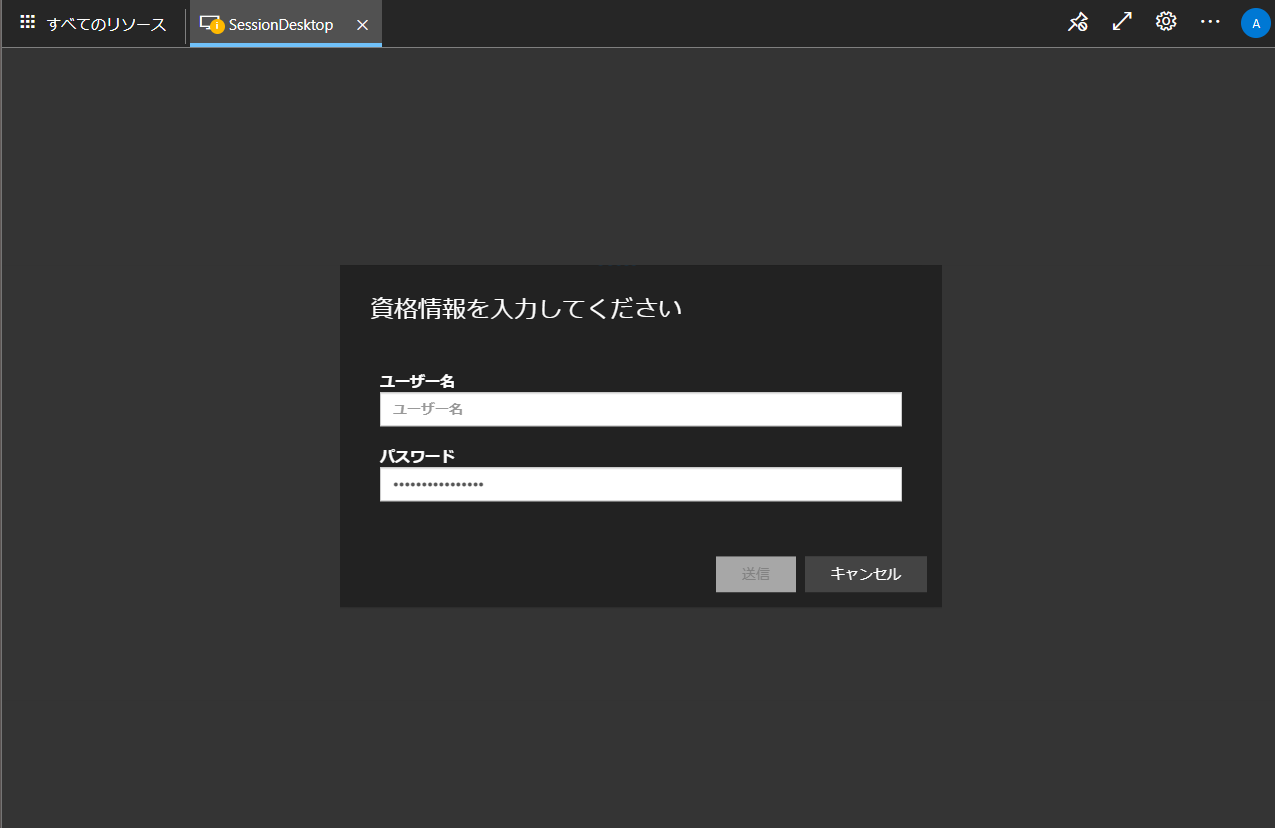Close the SessionDesktop tab
Screen dimensions: 1275x828
(362, 24)
